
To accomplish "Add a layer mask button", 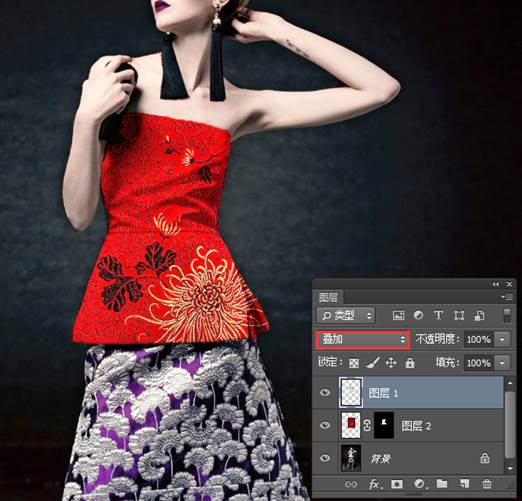I will 397,484.
